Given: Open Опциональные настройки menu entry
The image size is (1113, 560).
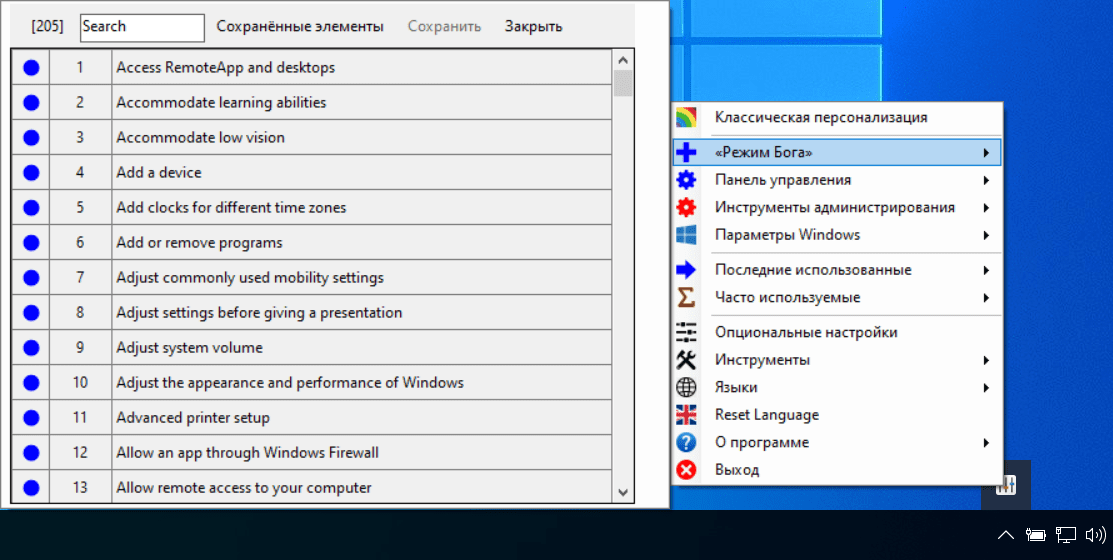Looking at the screenshot, I should (837, 332).
